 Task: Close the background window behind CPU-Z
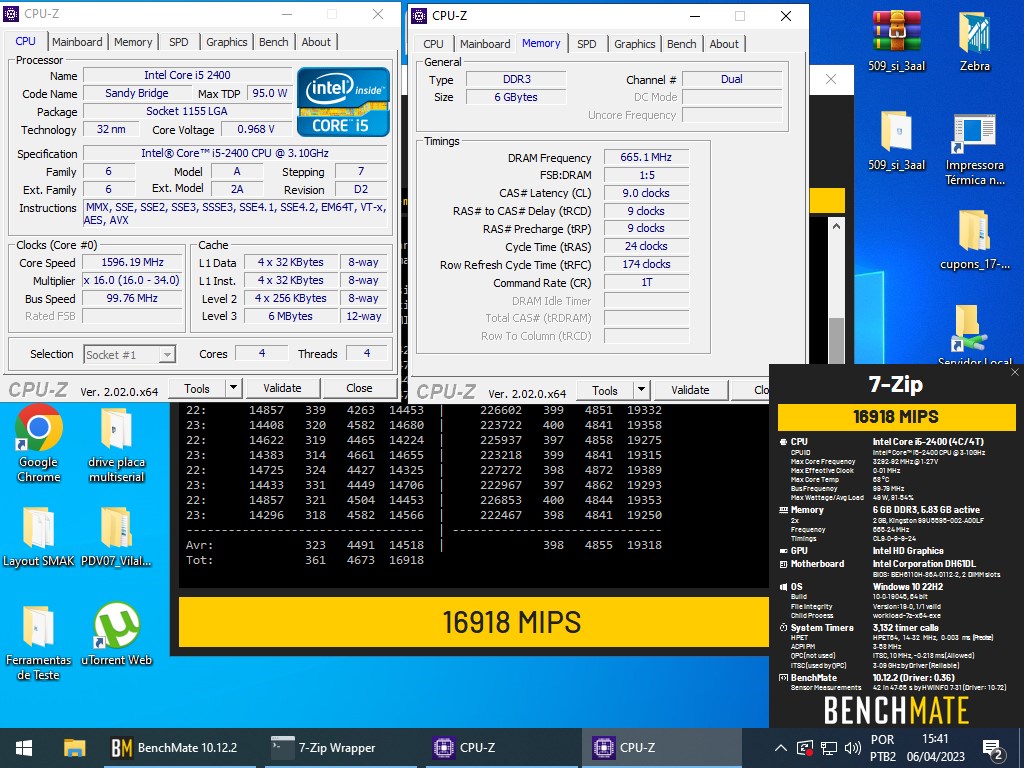coord(831,79)
